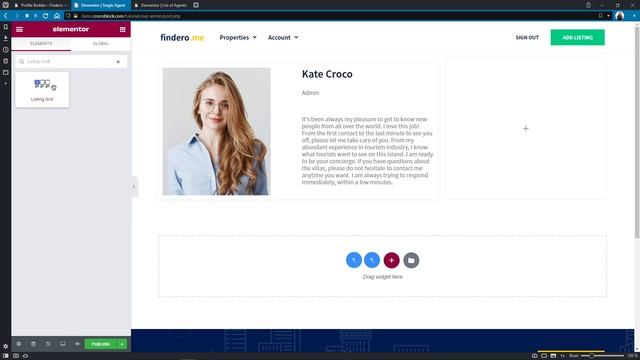640x360 pixels.
Task: Select the Listing Grid widget
Action: click(x=42, y=90)
